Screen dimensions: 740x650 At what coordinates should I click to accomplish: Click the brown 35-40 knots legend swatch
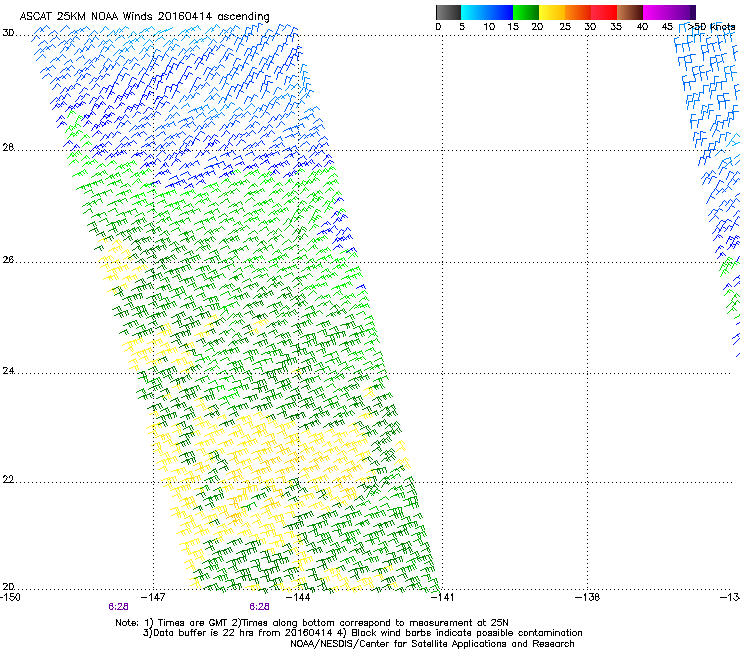point(630,12)
